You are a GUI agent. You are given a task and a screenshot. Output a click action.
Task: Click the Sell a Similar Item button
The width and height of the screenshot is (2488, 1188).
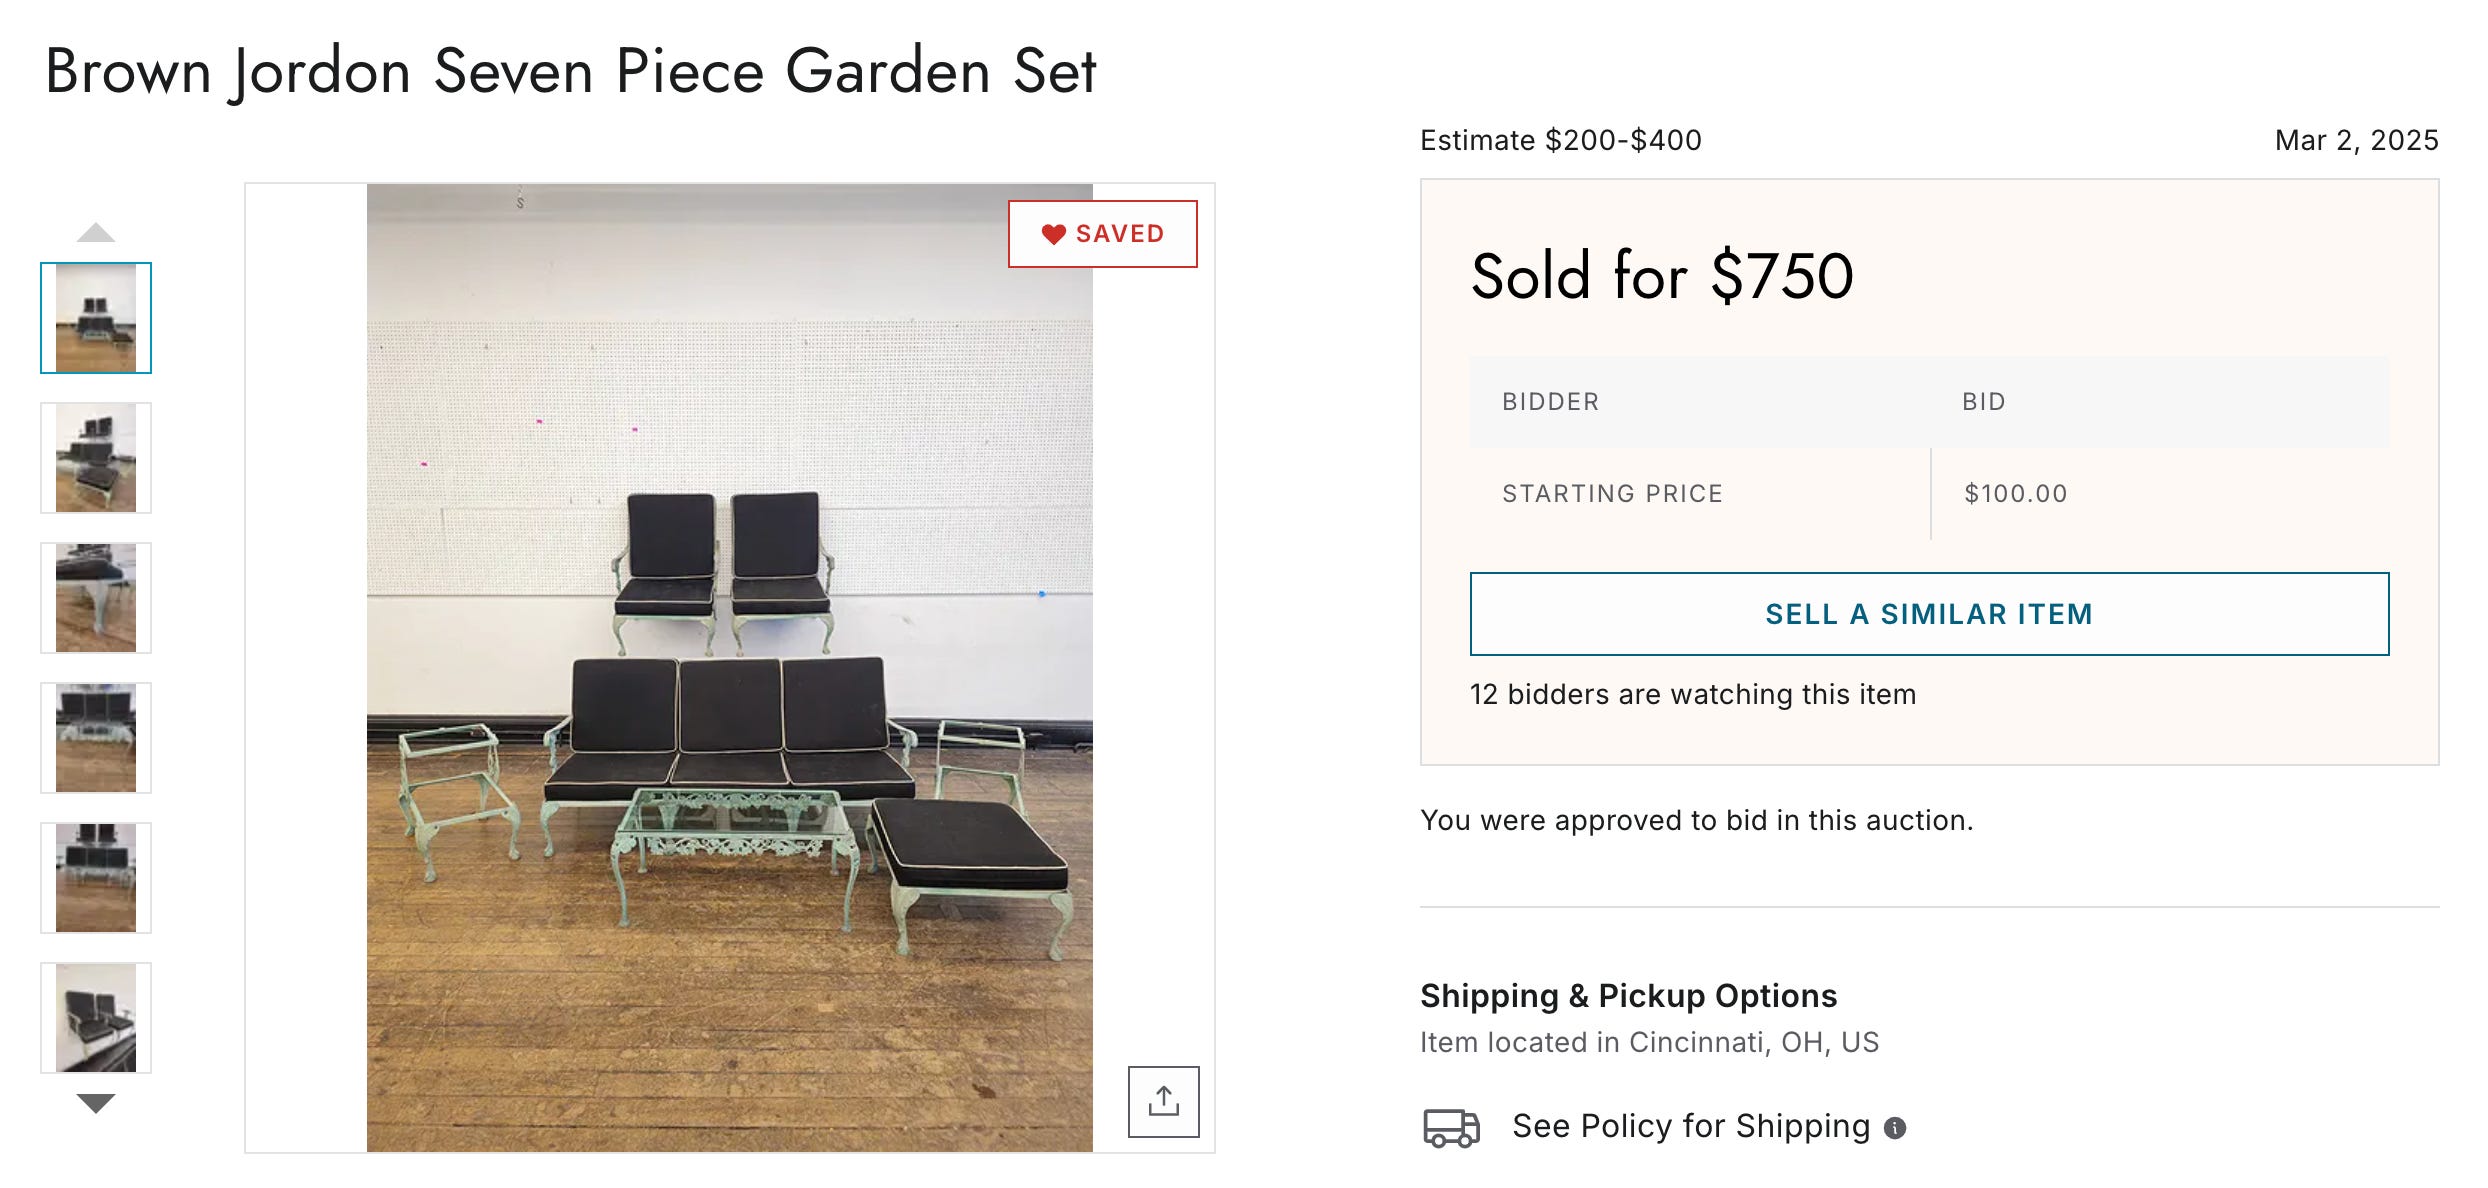pyautogui.click(x=1929, y=614)
